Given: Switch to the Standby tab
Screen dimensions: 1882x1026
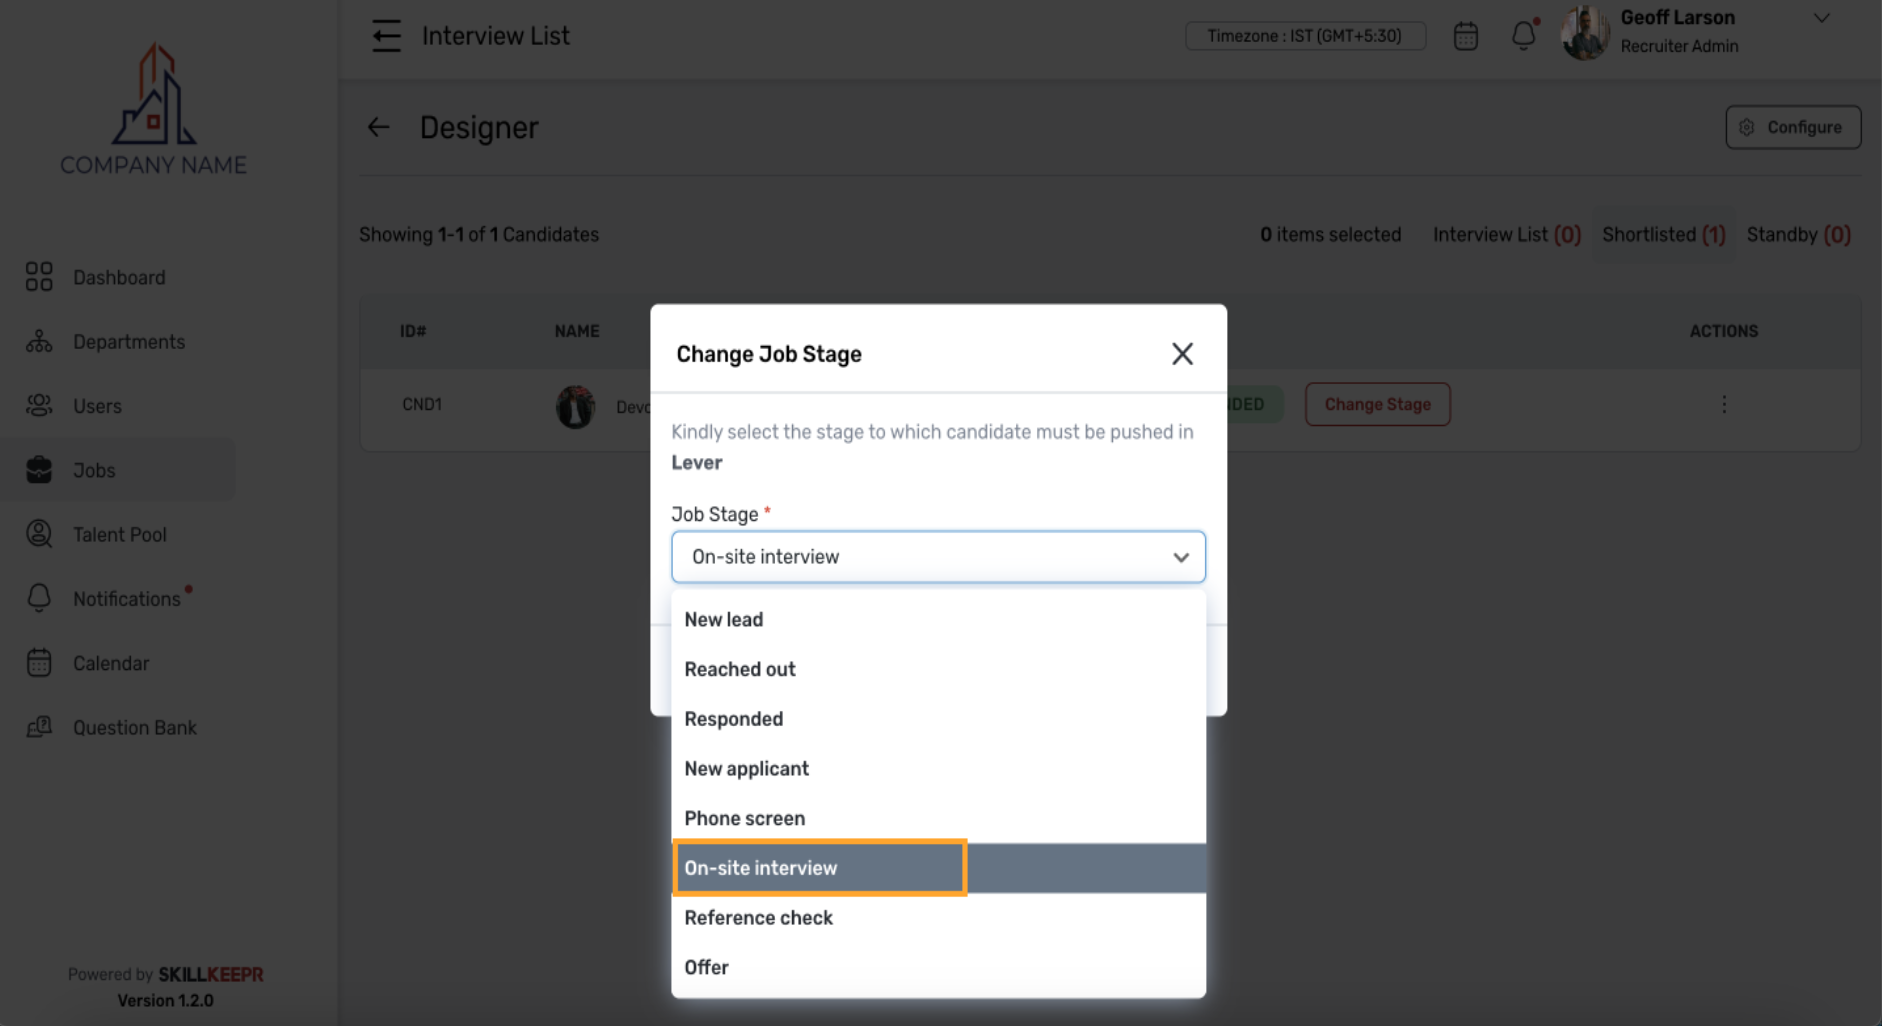Looking at the screenshot, I should pyautogui.click(x=1798, y=234).
